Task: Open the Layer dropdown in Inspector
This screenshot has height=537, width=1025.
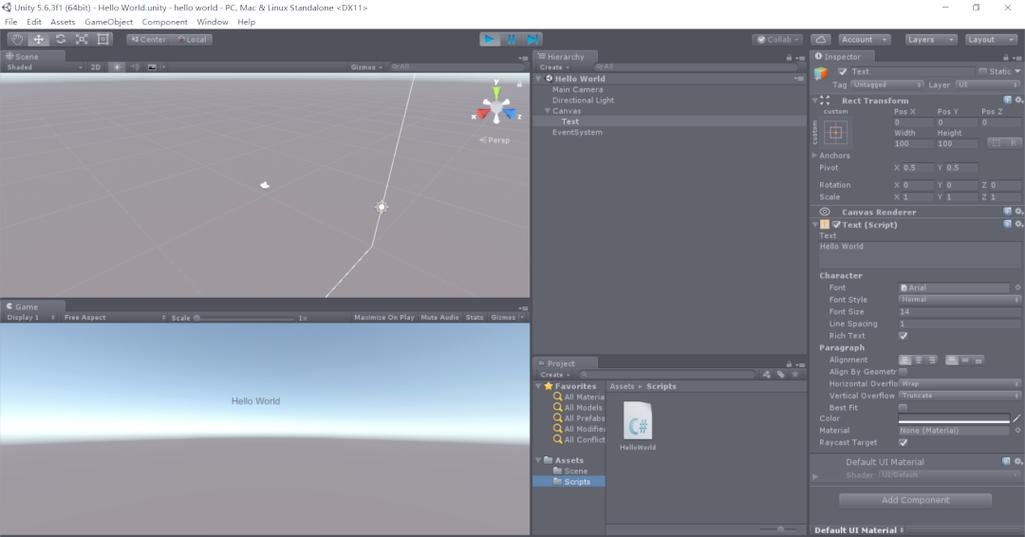Action: [987, 85]
